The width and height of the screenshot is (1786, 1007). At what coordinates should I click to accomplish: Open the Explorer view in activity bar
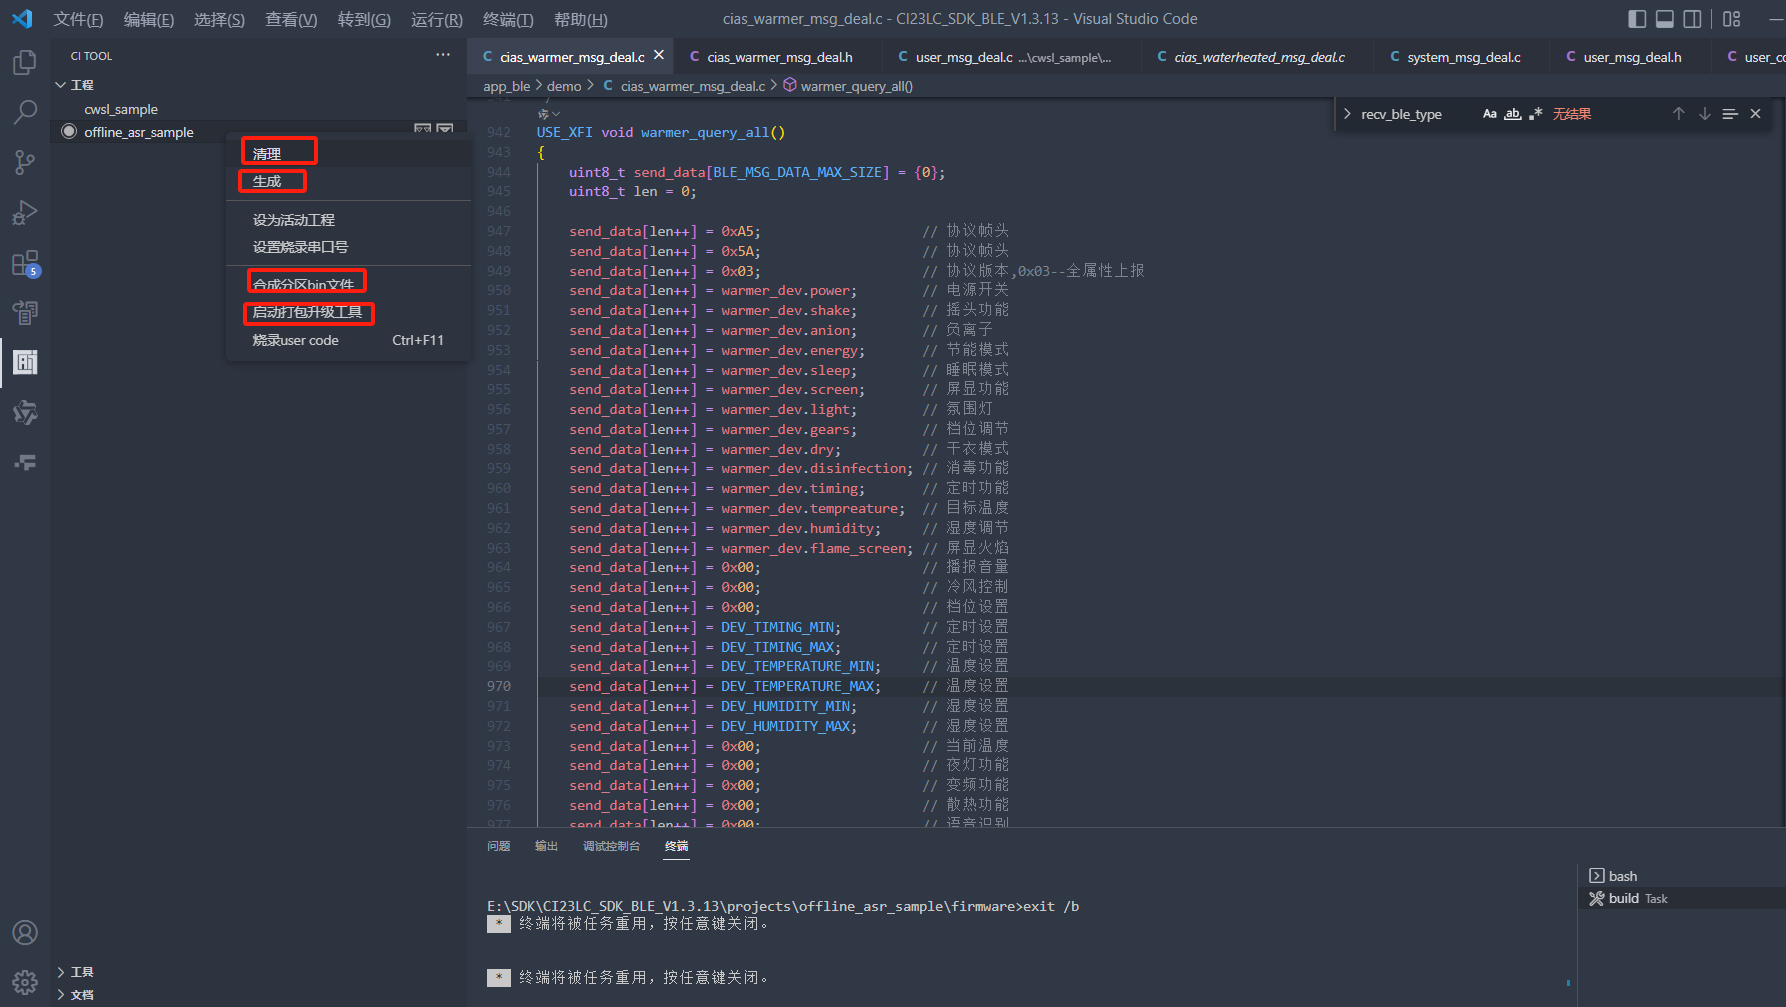click(25, 63)
